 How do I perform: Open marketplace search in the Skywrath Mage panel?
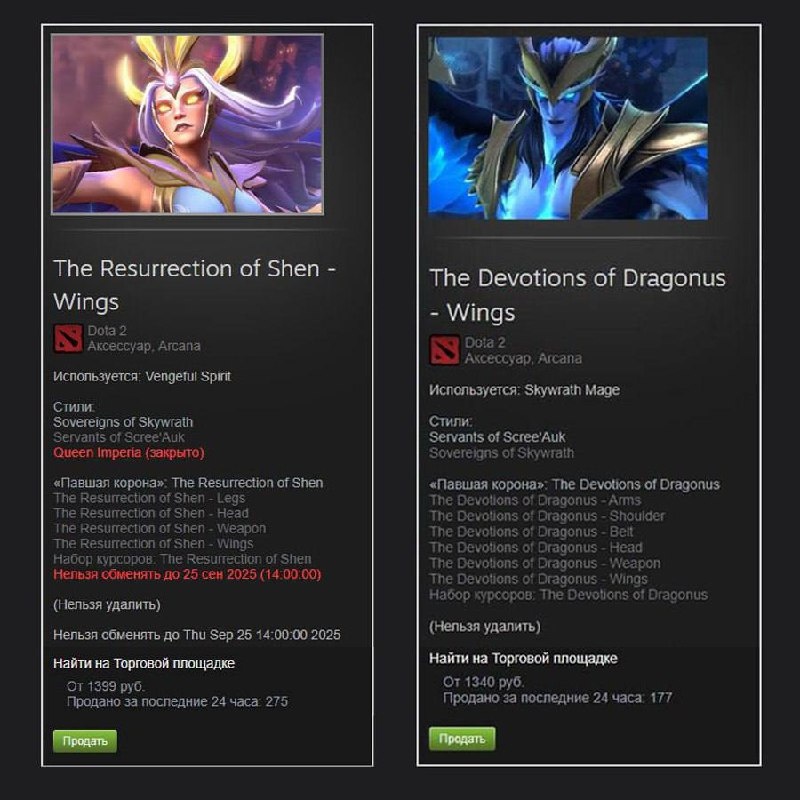(523, 658)
